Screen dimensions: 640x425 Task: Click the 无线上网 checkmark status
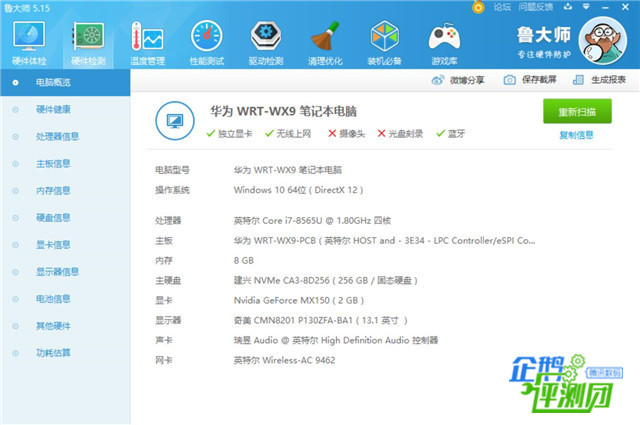coord(288,134)
